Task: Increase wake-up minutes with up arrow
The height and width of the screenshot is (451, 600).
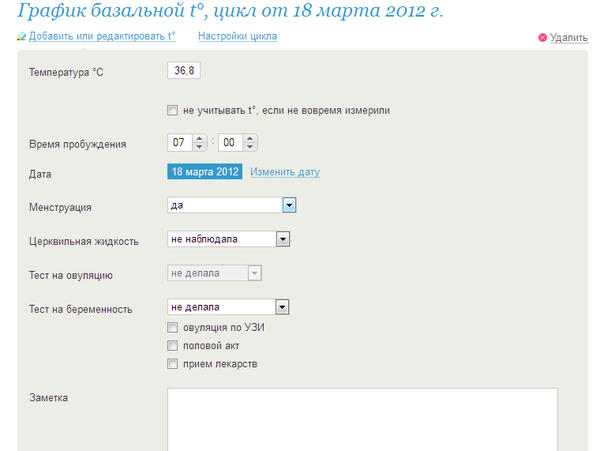Action: tap(250, 138)
